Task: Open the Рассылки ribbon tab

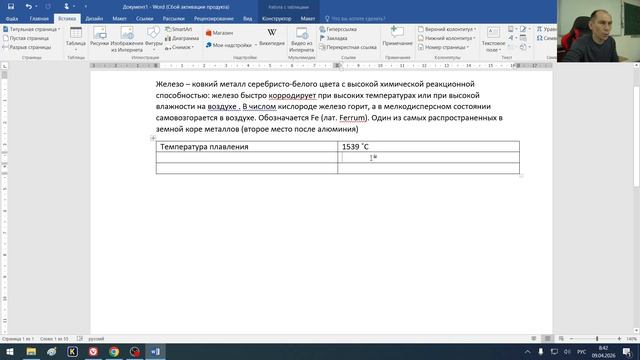Action: tap(173, 19)
